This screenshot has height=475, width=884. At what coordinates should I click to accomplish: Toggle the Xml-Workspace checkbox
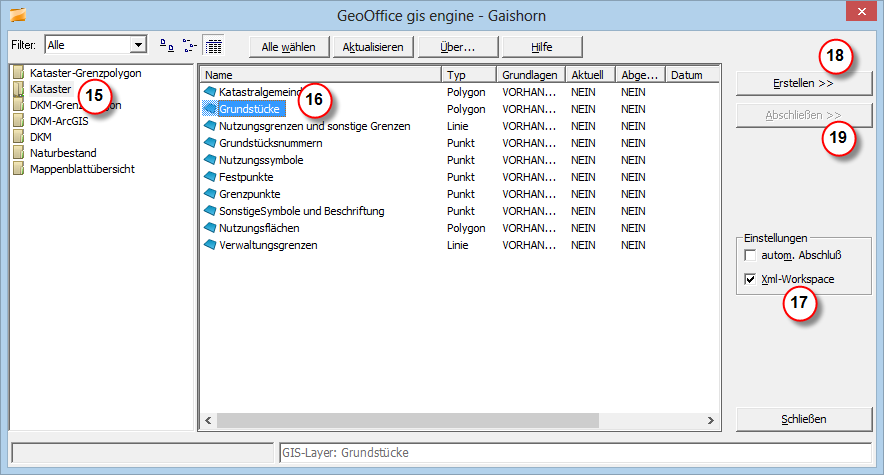(x=750, y=279)
